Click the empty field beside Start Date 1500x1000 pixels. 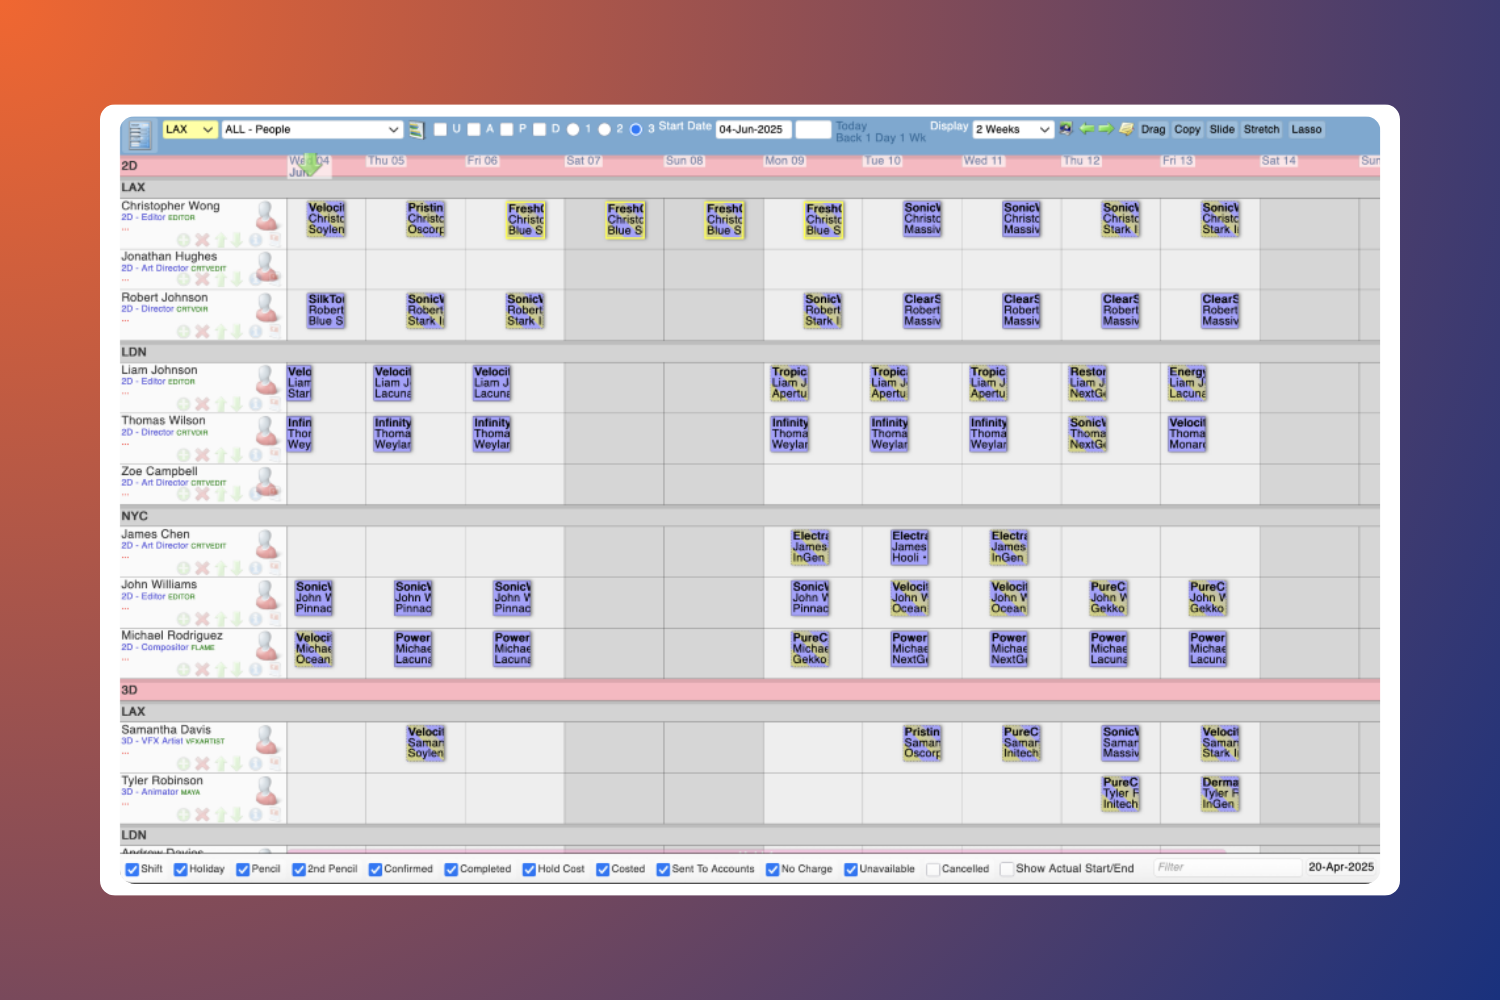[x=813, y=129]
